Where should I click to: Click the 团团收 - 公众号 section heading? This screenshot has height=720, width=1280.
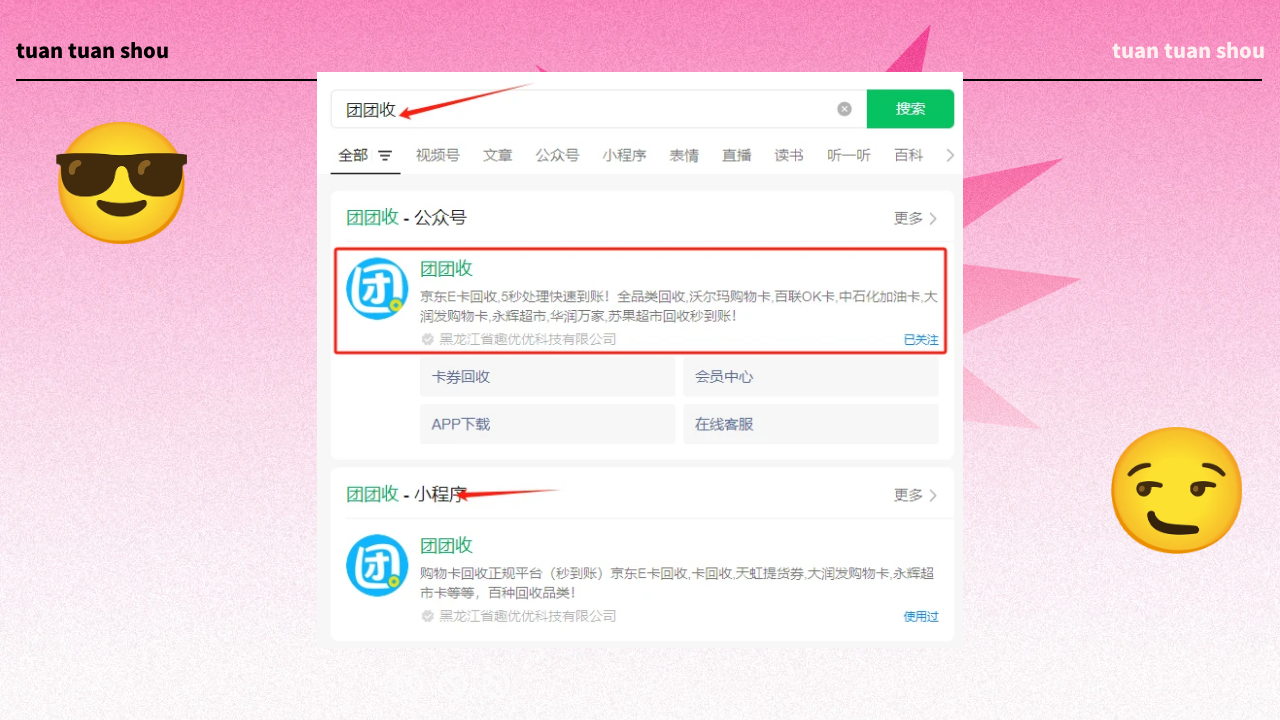click(406, 218)
